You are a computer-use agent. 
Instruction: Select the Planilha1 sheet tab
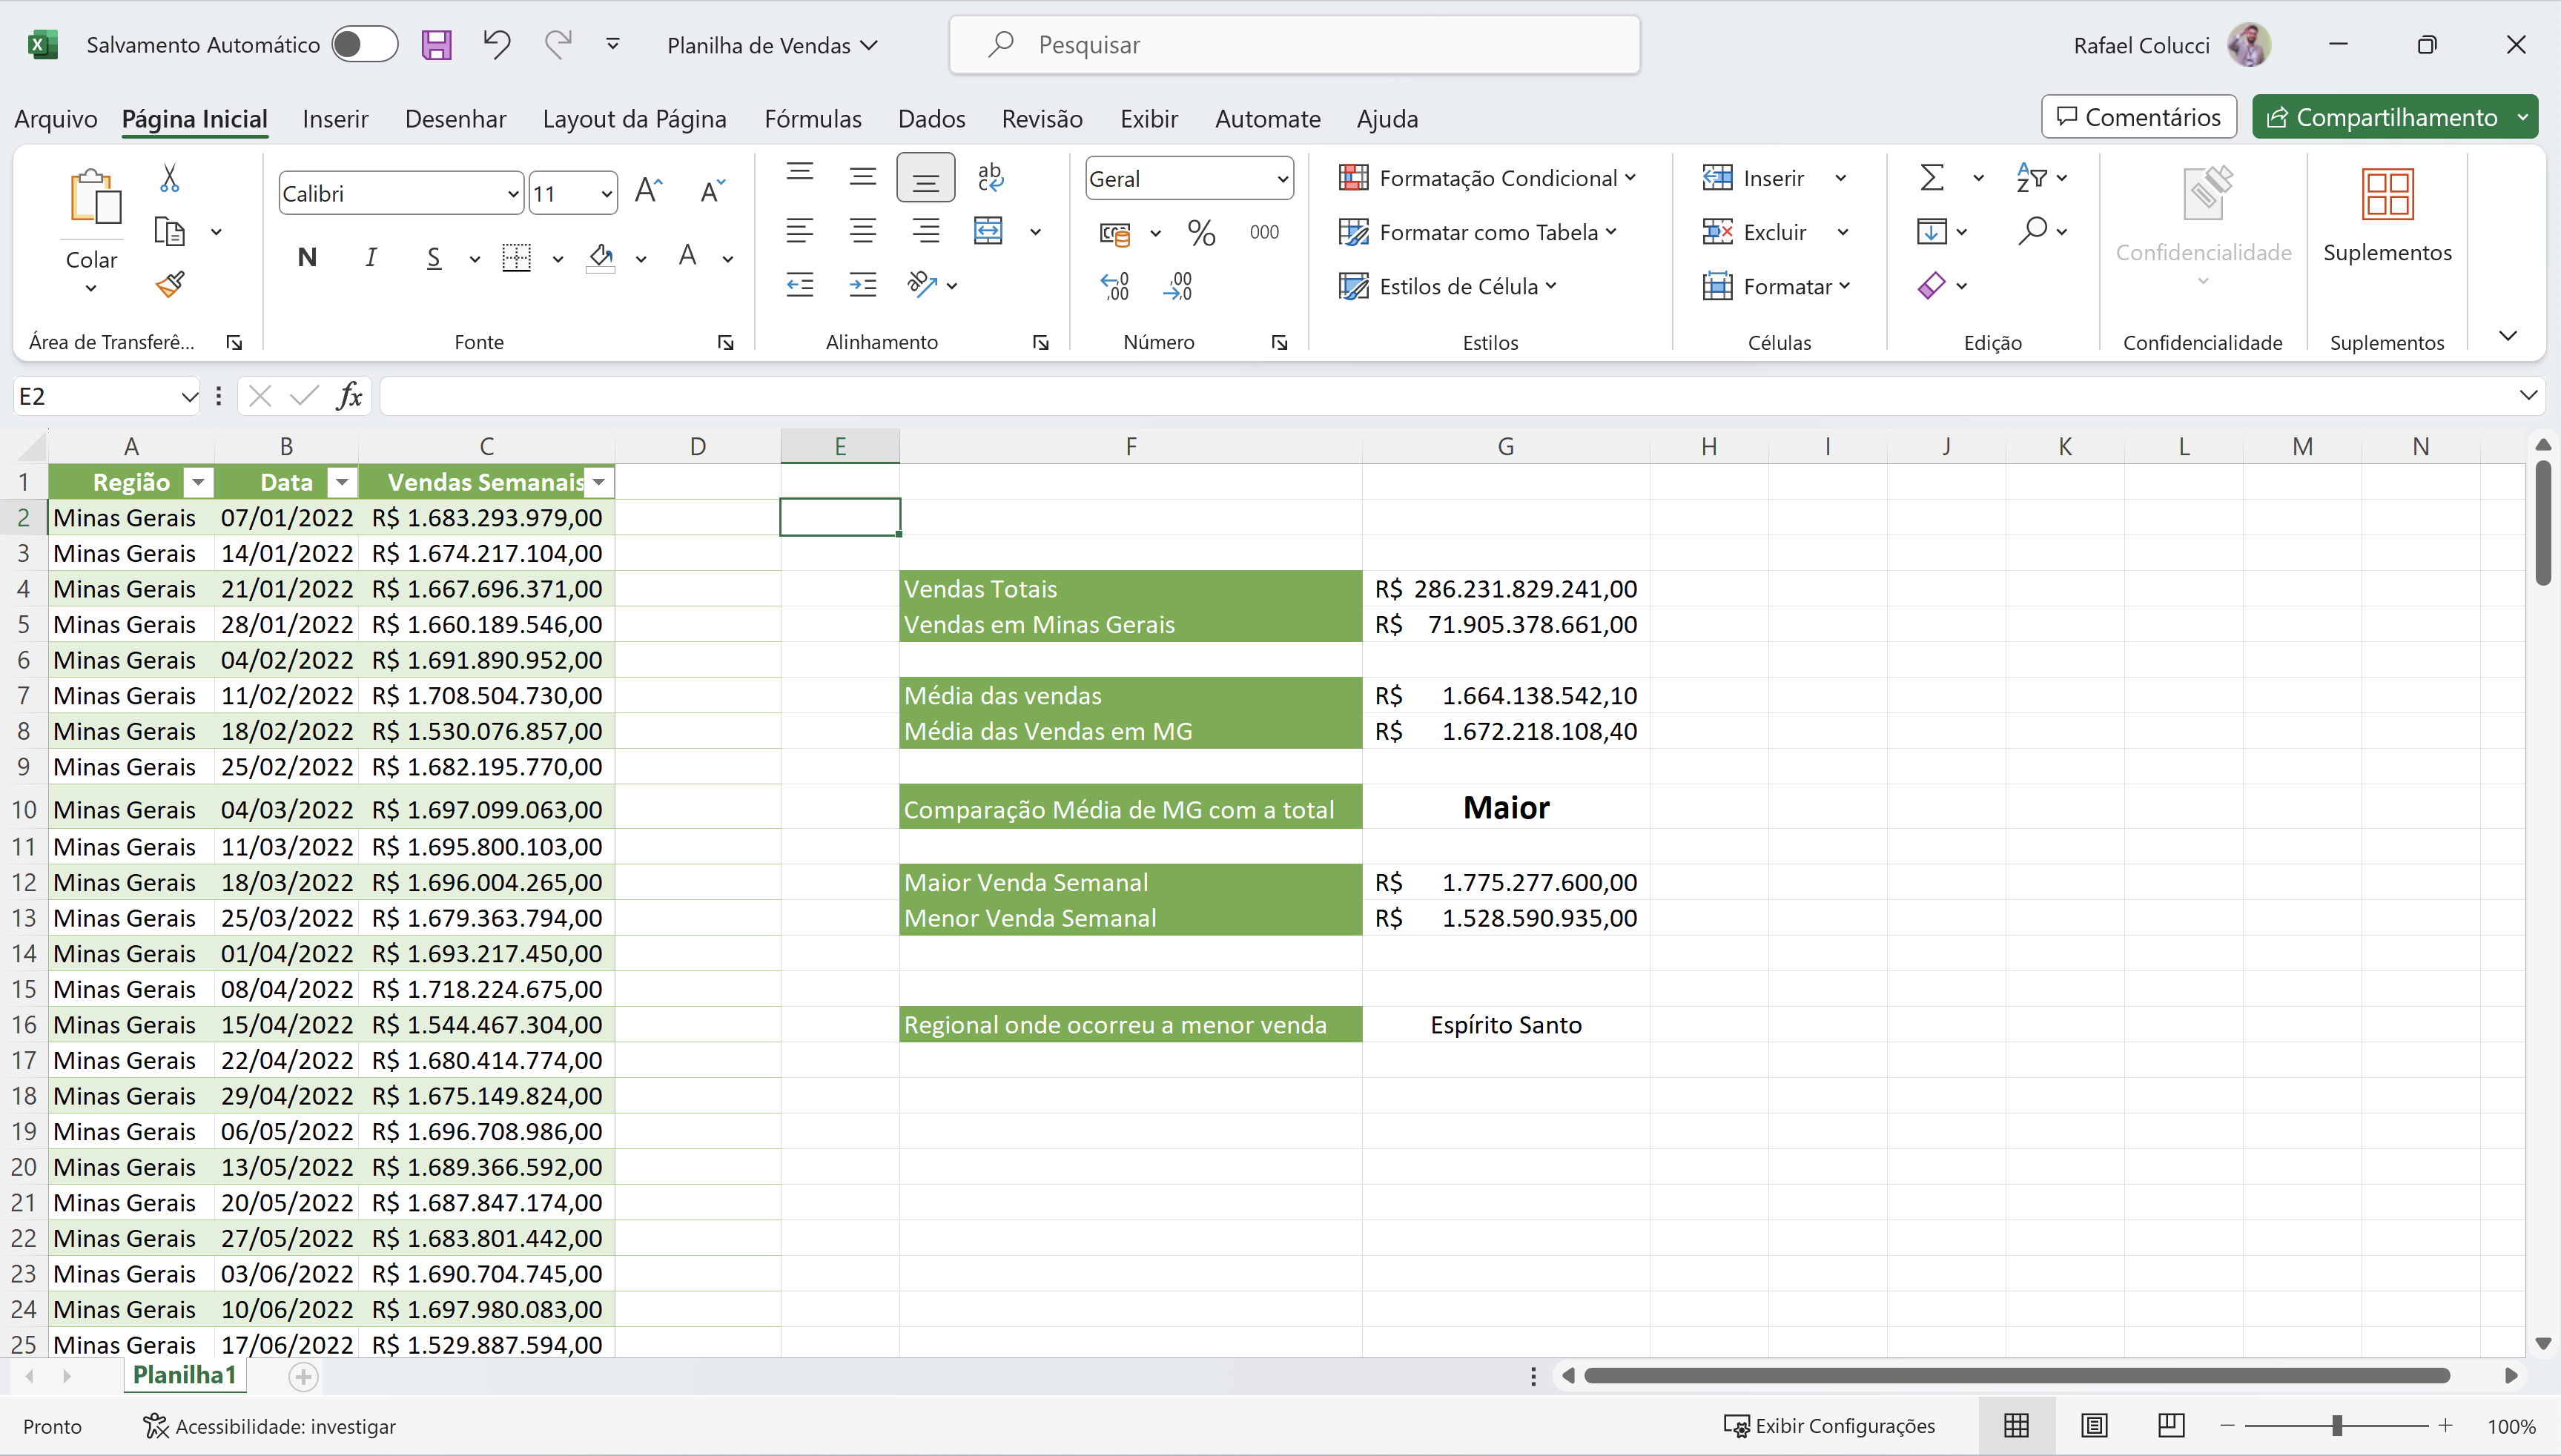tap(185, 1375)
